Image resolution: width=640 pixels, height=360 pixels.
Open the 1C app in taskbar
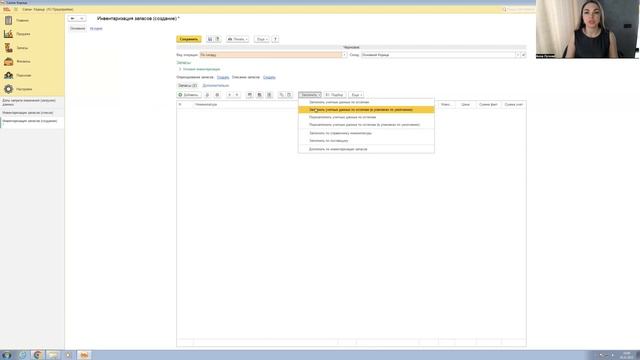(84, 355)
